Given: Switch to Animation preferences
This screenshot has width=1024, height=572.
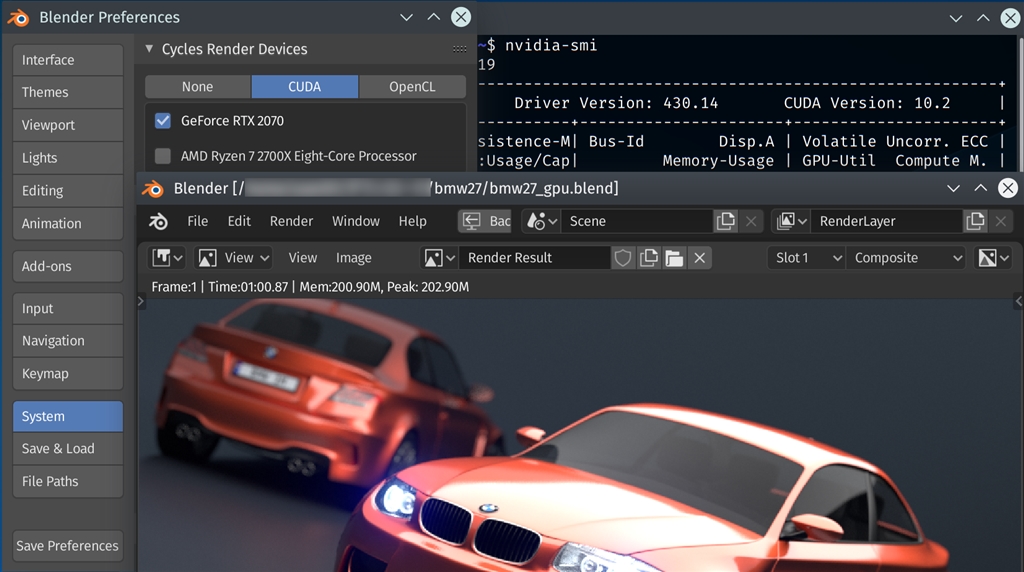Looking at the screenshot, I should pos(68,223).
